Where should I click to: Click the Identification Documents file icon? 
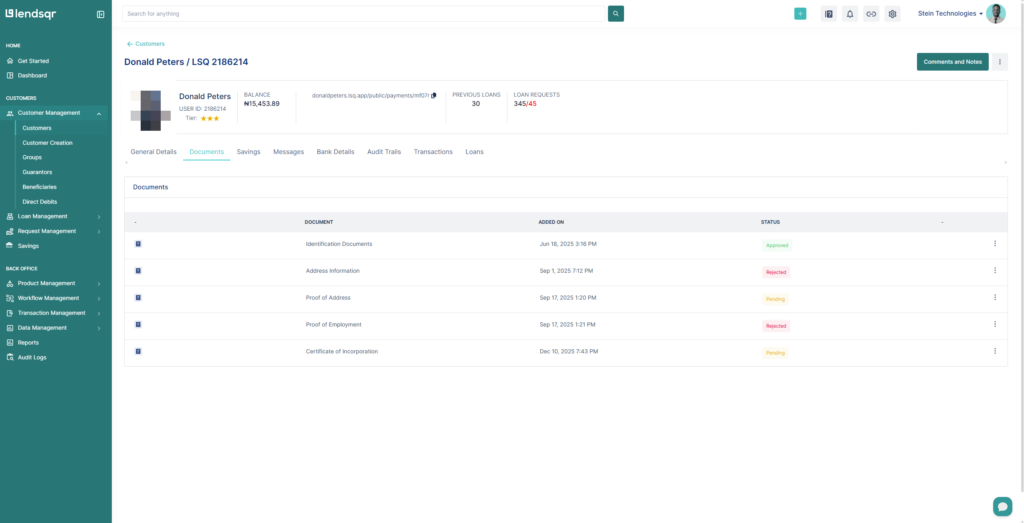[x=138, y=244]
